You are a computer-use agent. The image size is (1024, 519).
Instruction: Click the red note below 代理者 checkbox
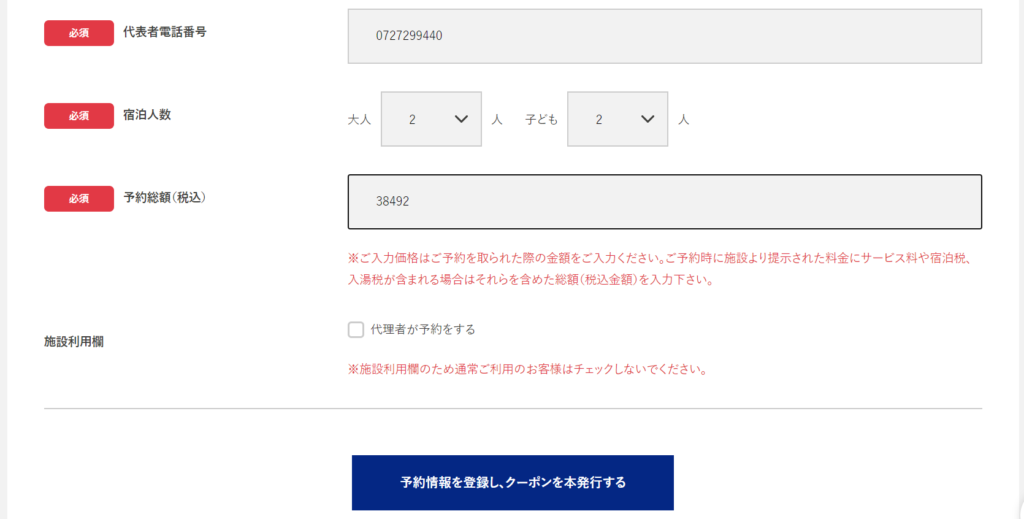[528, 369]
